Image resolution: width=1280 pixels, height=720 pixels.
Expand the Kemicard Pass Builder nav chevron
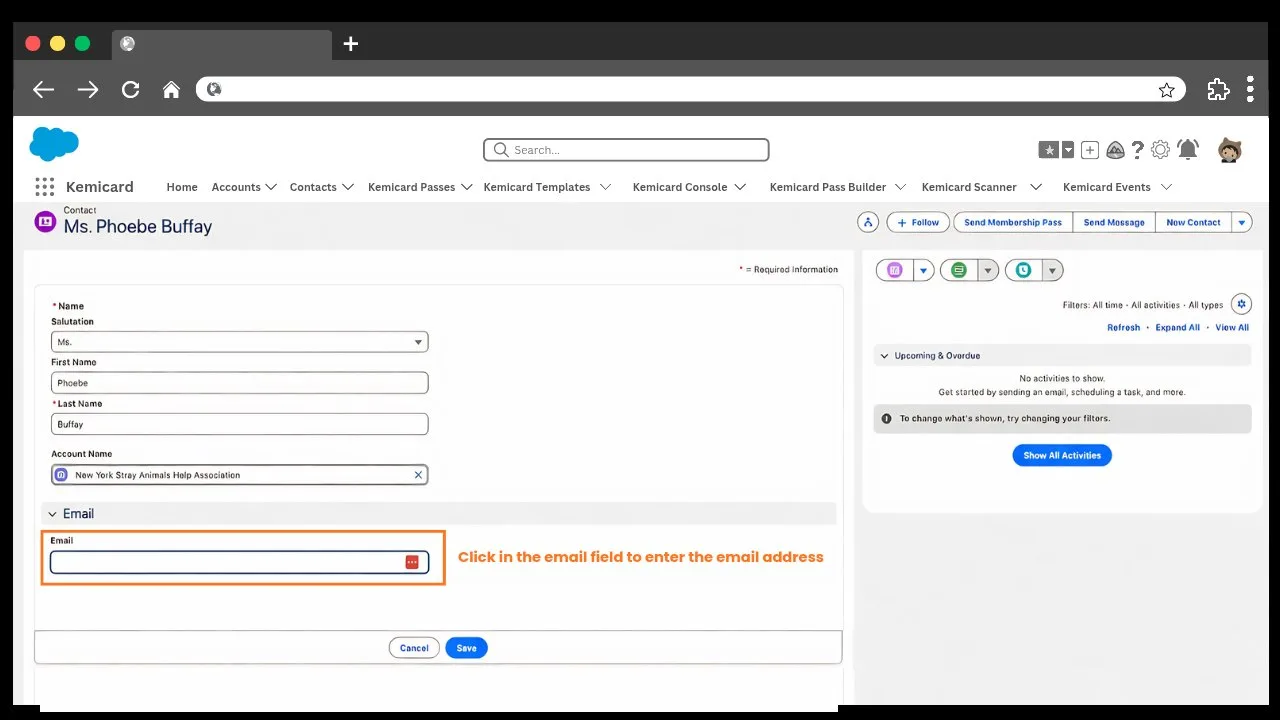tap(900, 187)
